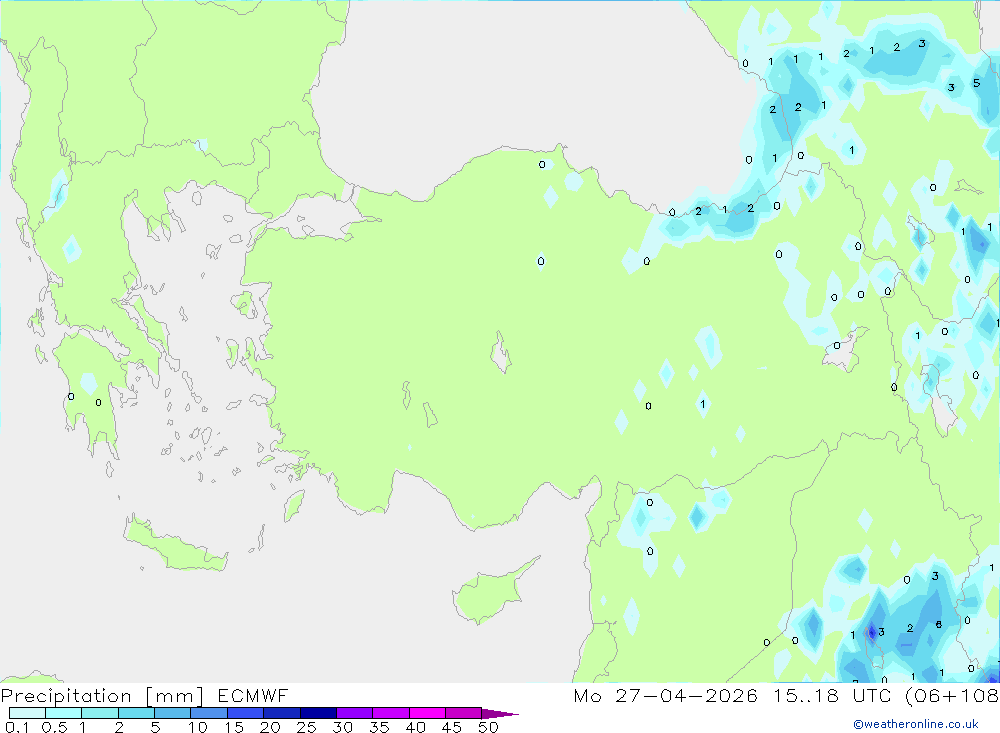Screen dimensions: 1000x733
Task: Click the '30' legend scale label
Action: (x=343, y=727)
